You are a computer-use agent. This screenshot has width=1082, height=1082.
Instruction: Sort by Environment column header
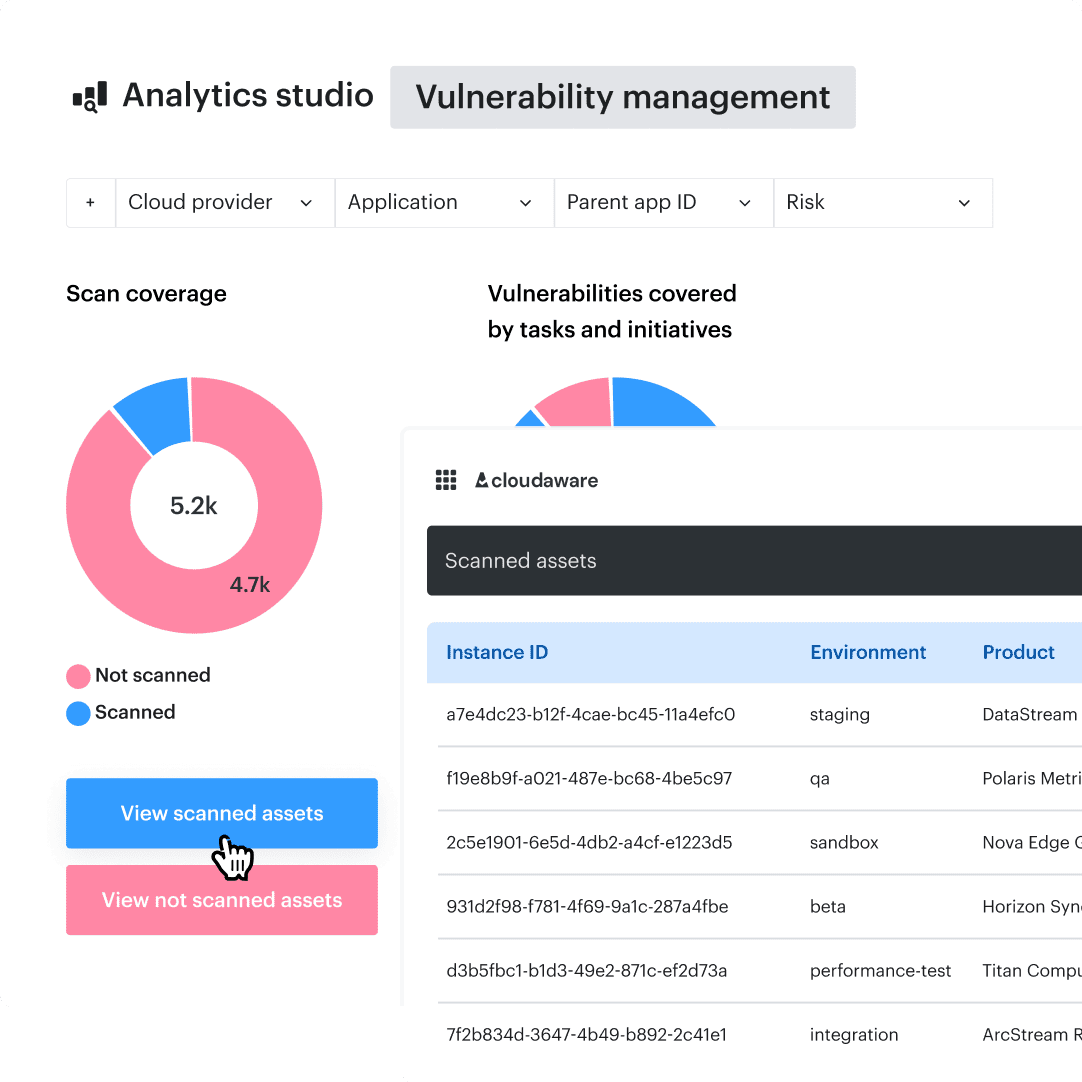[868, 652]
